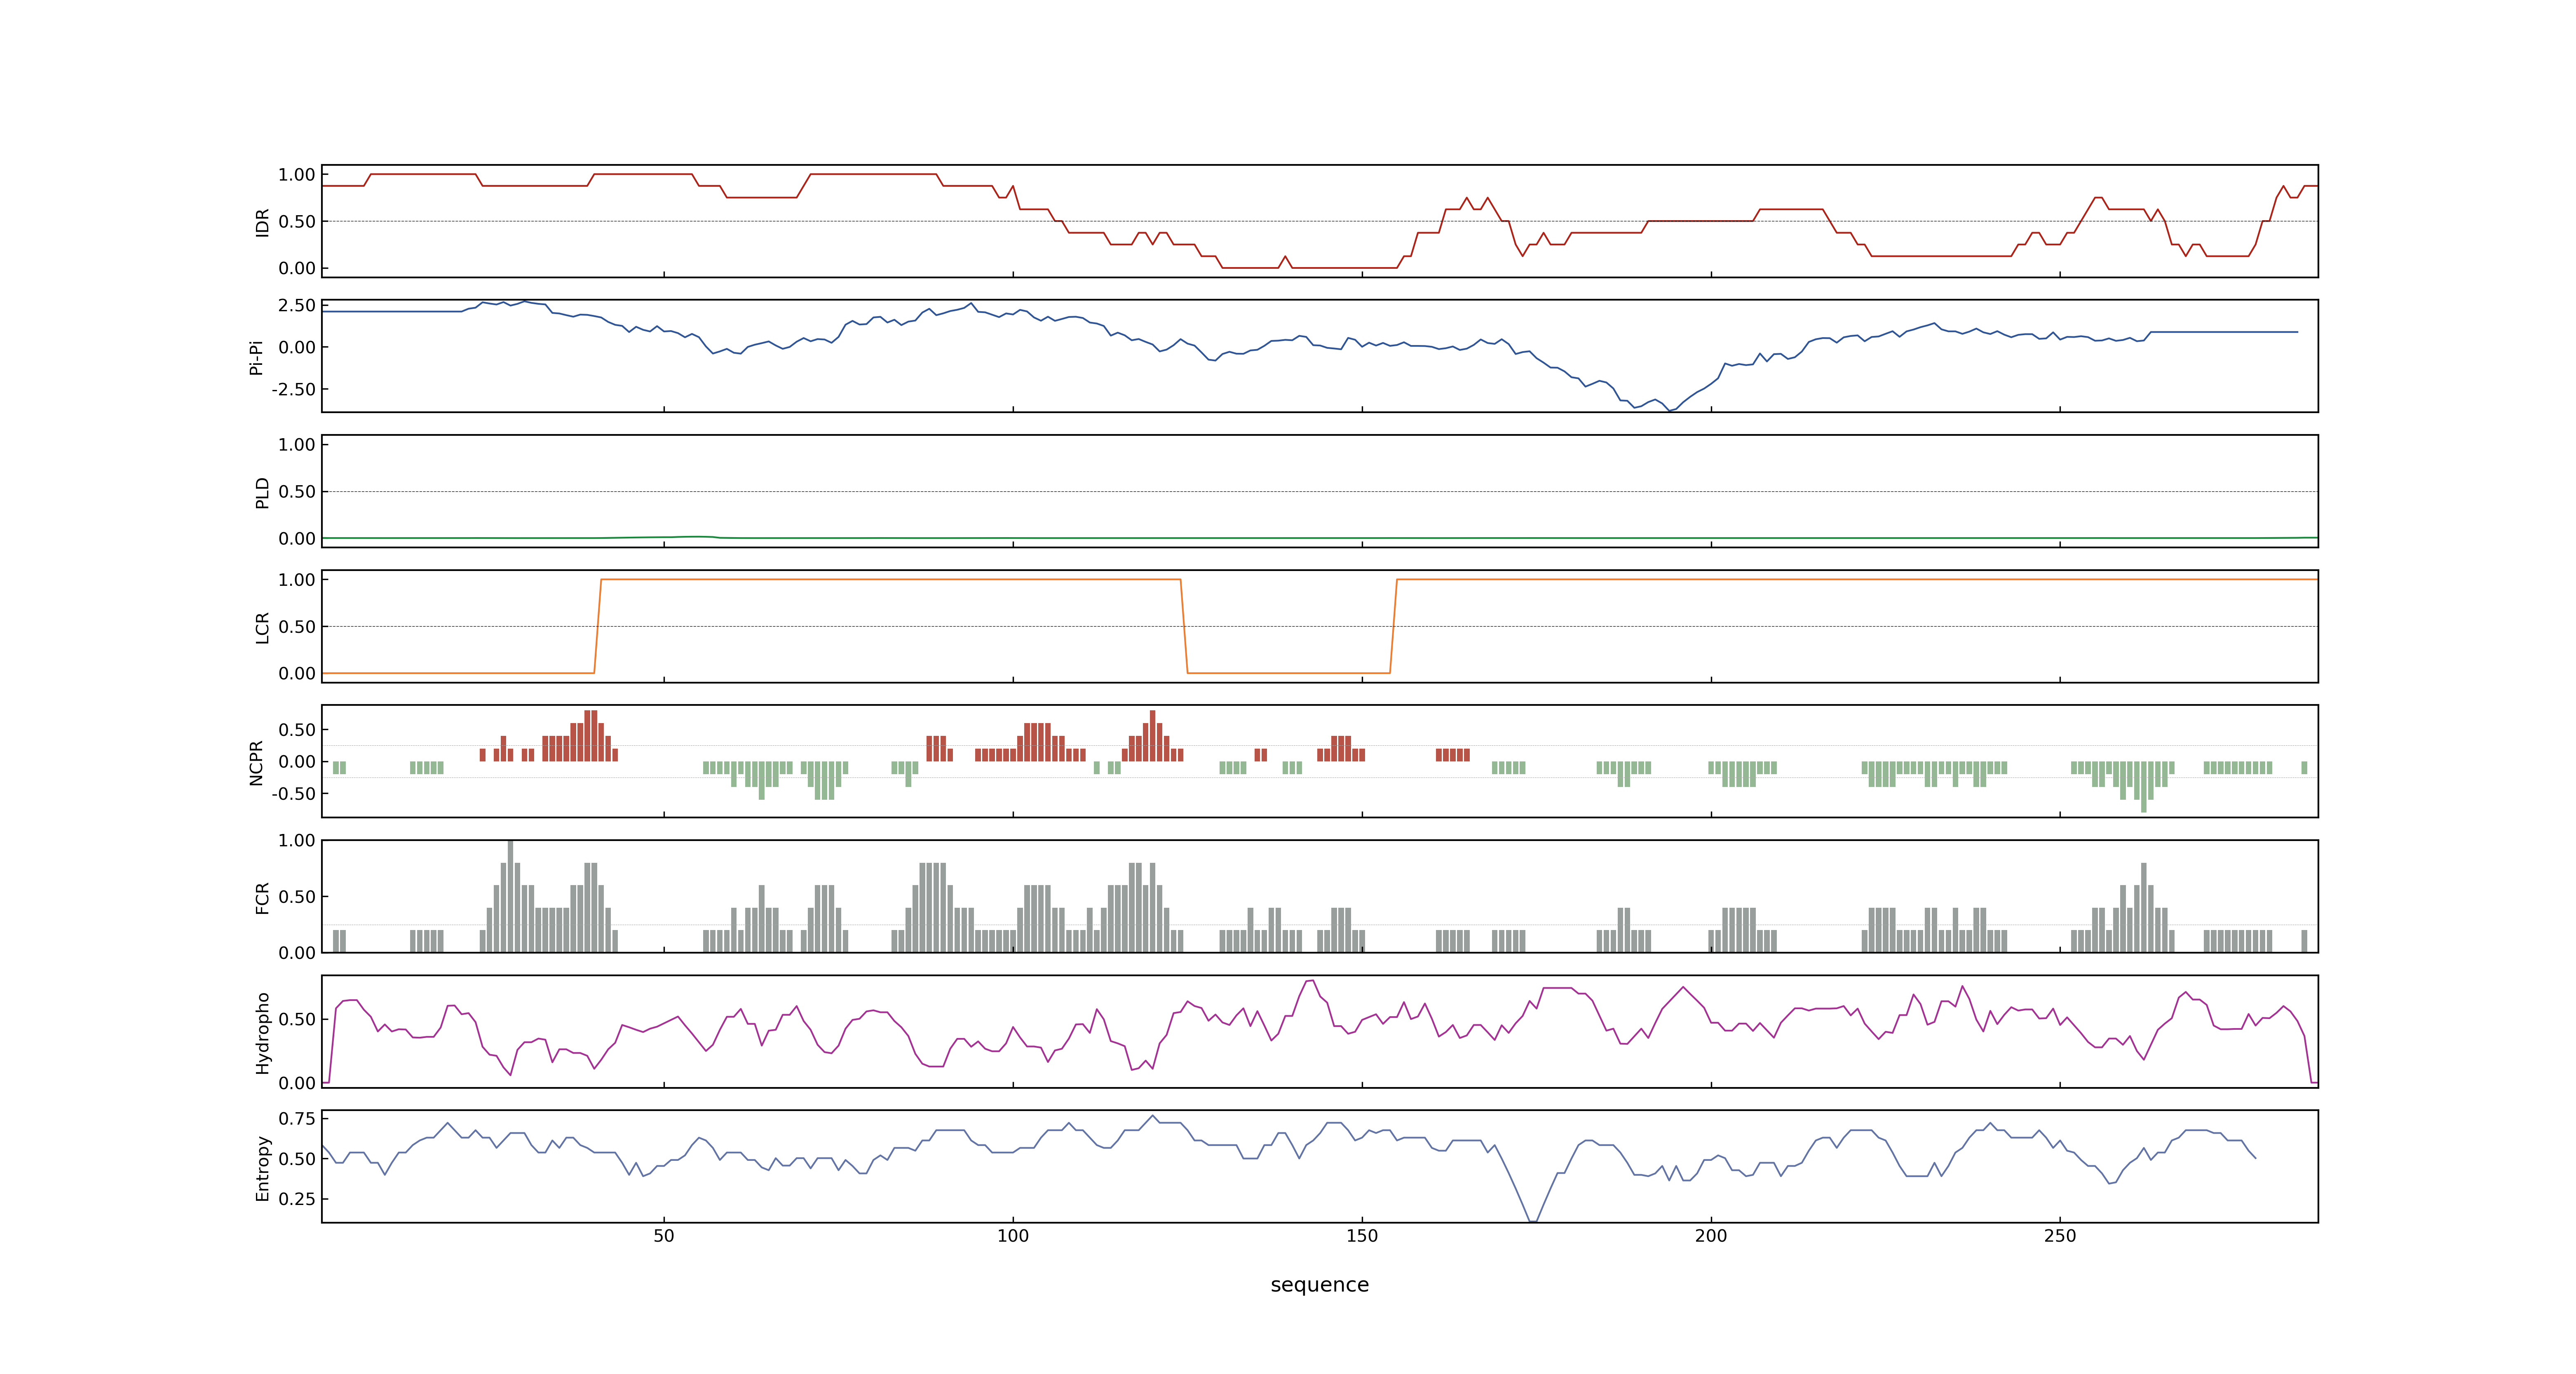
Task: Click the x-axis tick label 200
Action: (1711, 1236)
